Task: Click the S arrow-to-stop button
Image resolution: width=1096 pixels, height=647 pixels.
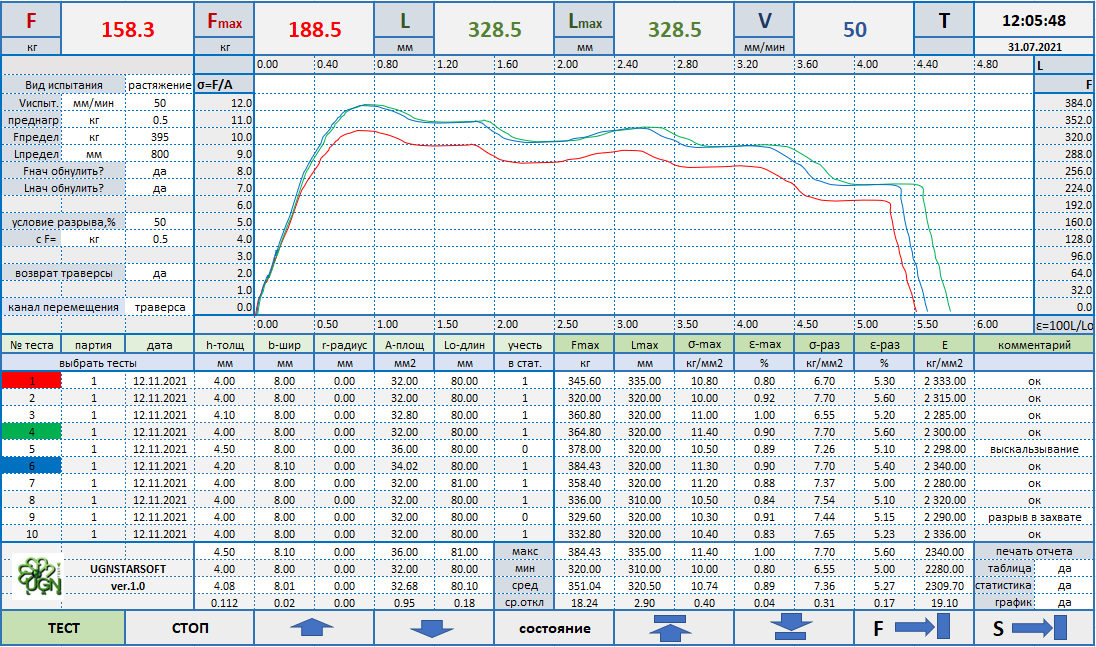Action: tap(1034, 627)
